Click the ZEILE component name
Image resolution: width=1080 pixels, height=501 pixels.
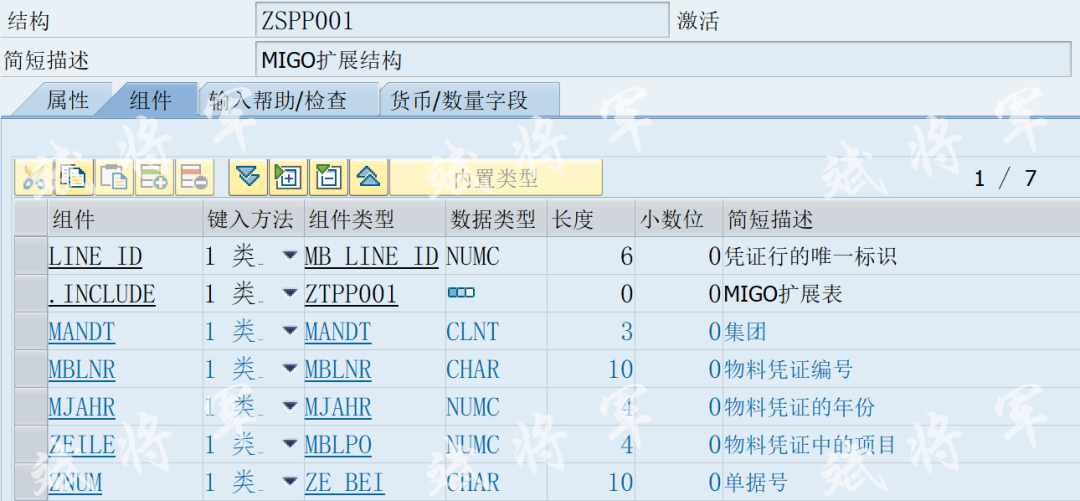coord(81,444)
